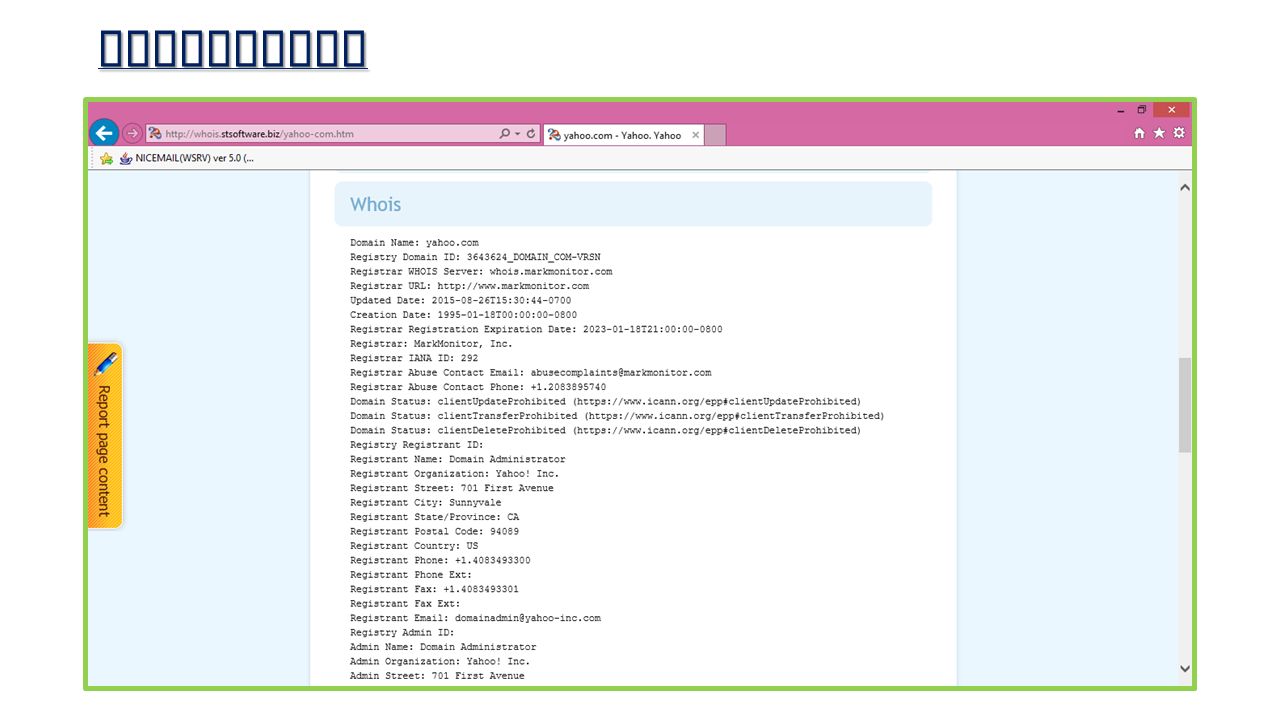Click Registrar Abuse Contact Phone line
1280x720 pixels.
(478, 387)
